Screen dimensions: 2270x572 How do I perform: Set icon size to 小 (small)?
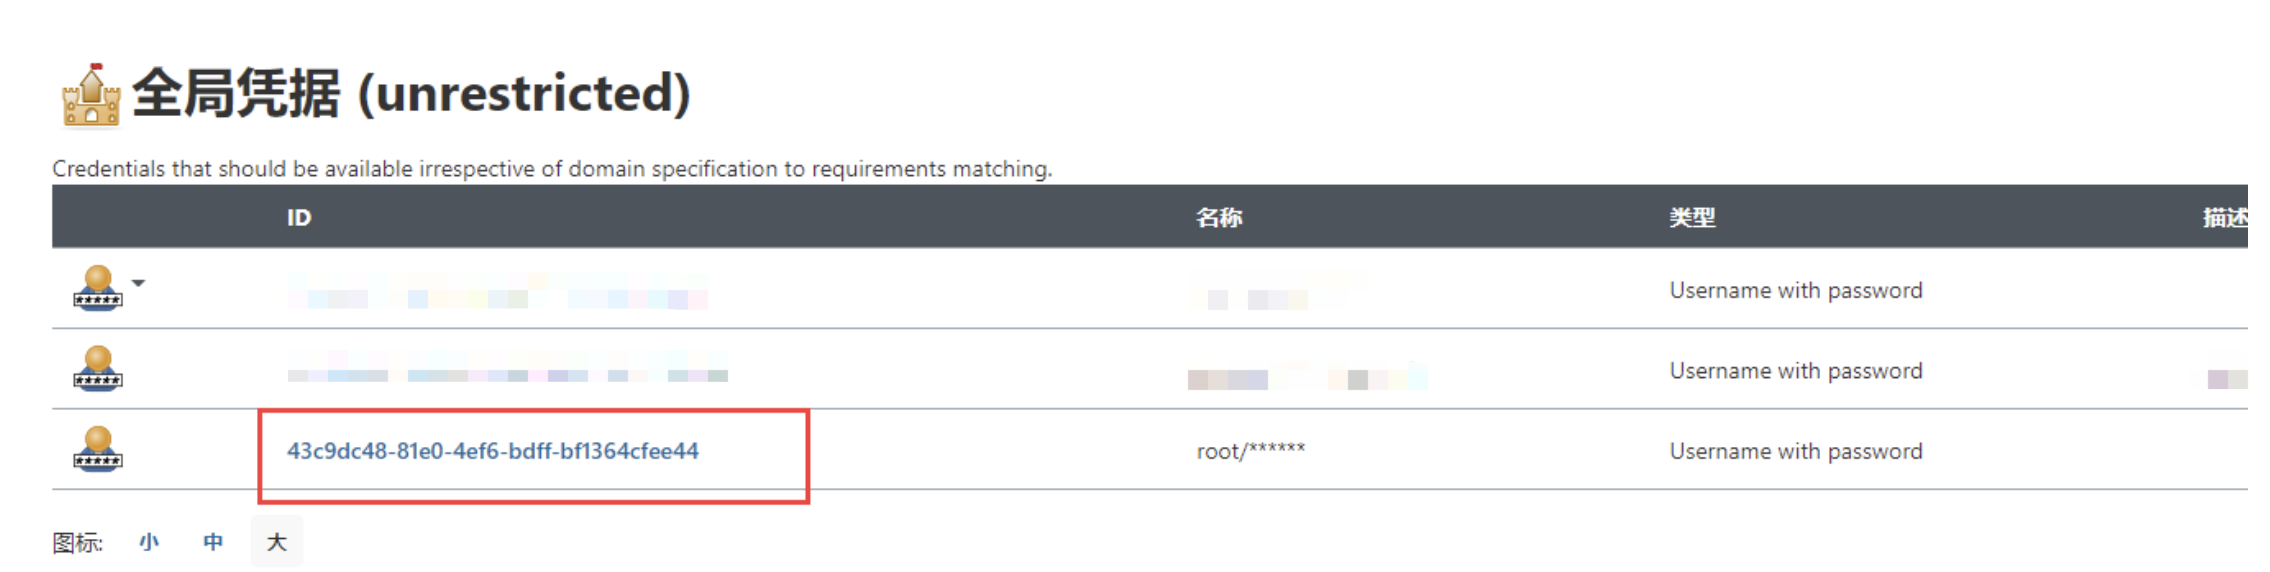tap(149, 542)
